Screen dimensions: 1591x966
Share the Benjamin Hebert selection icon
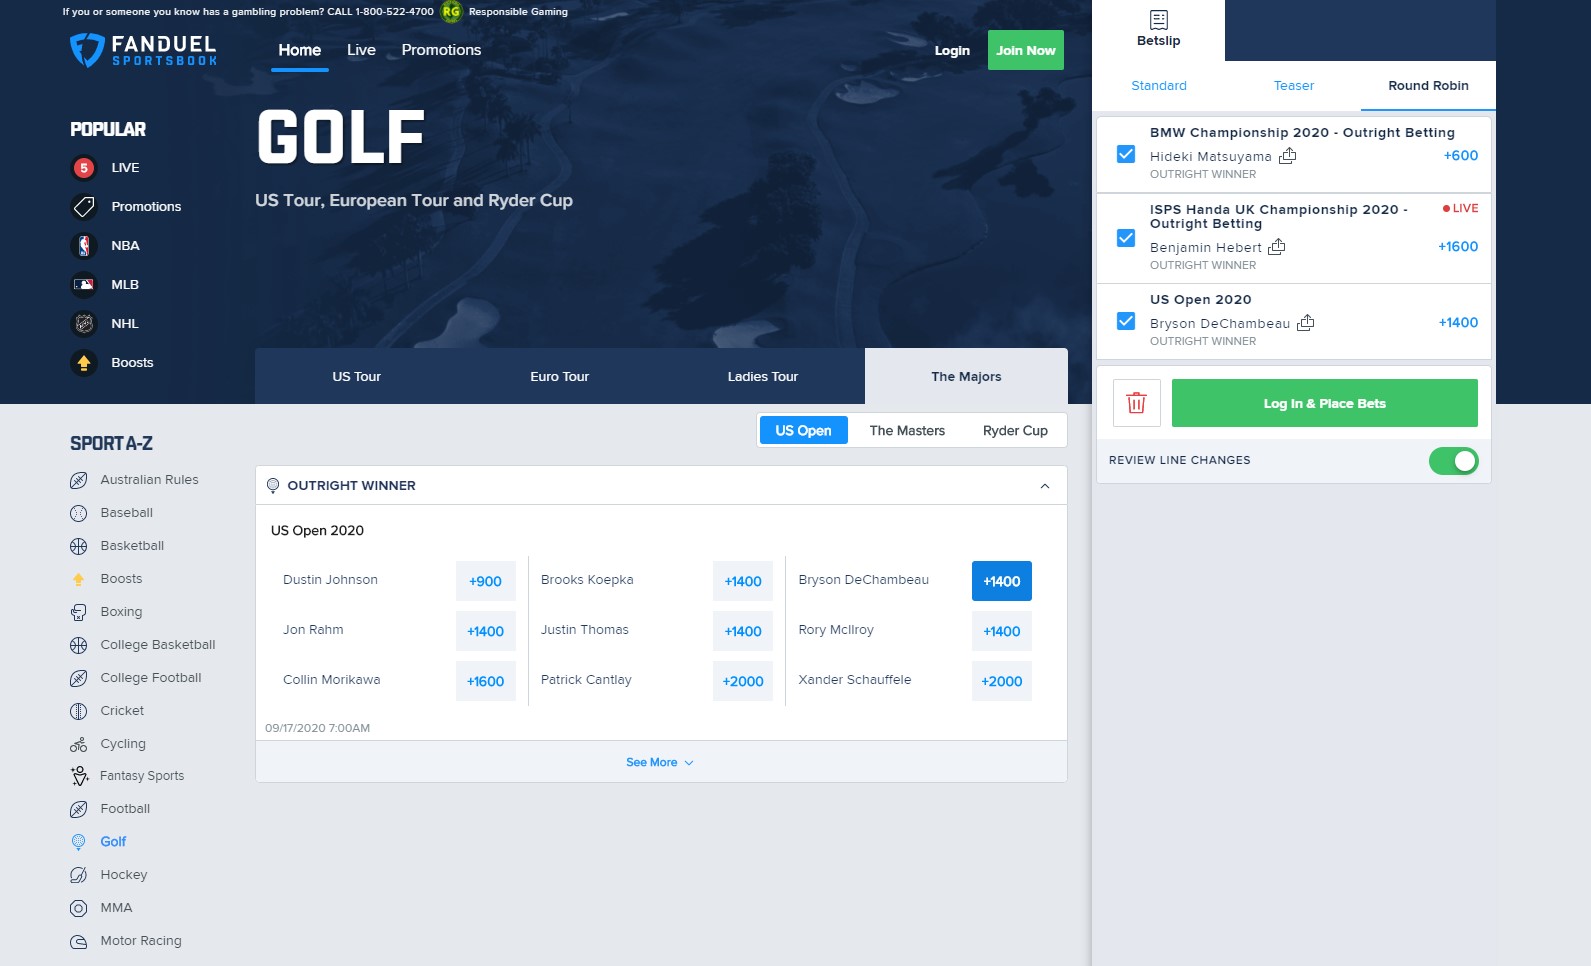coord(1277,246)
